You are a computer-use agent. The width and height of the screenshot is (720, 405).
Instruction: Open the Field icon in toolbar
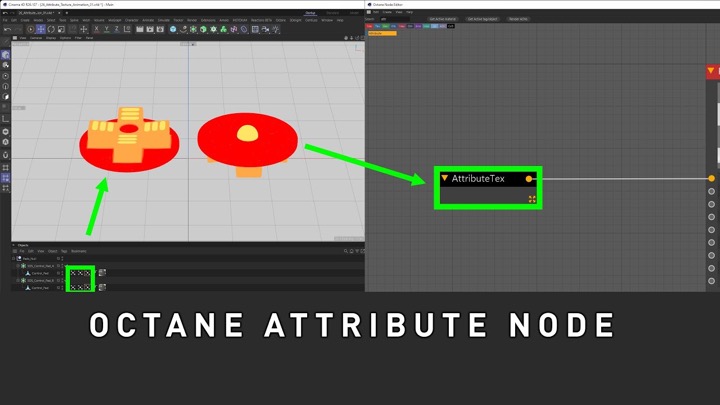244,29
